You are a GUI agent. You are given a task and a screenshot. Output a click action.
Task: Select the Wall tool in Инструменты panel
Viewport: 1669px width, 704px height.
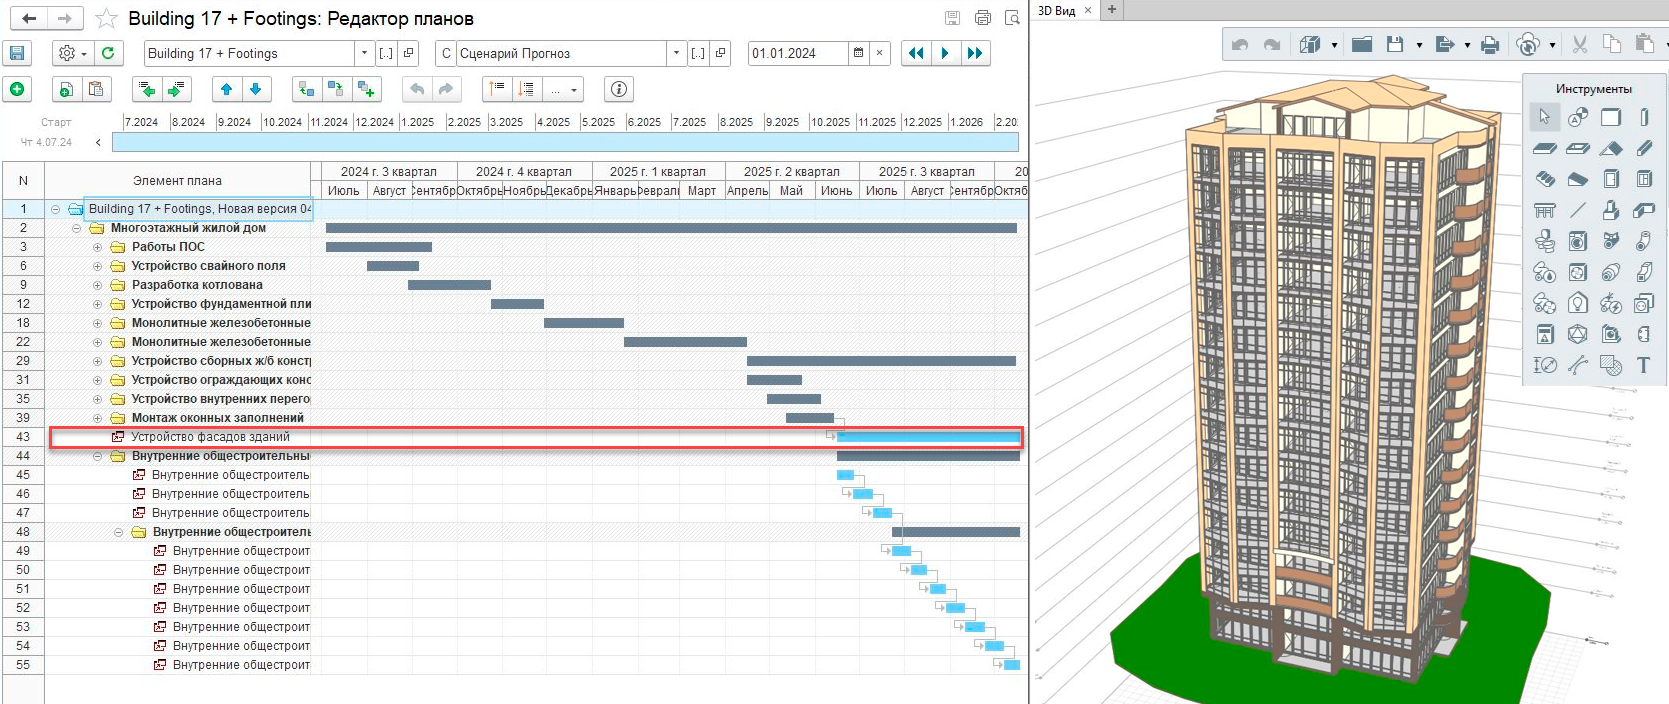tap(1610, 118)
